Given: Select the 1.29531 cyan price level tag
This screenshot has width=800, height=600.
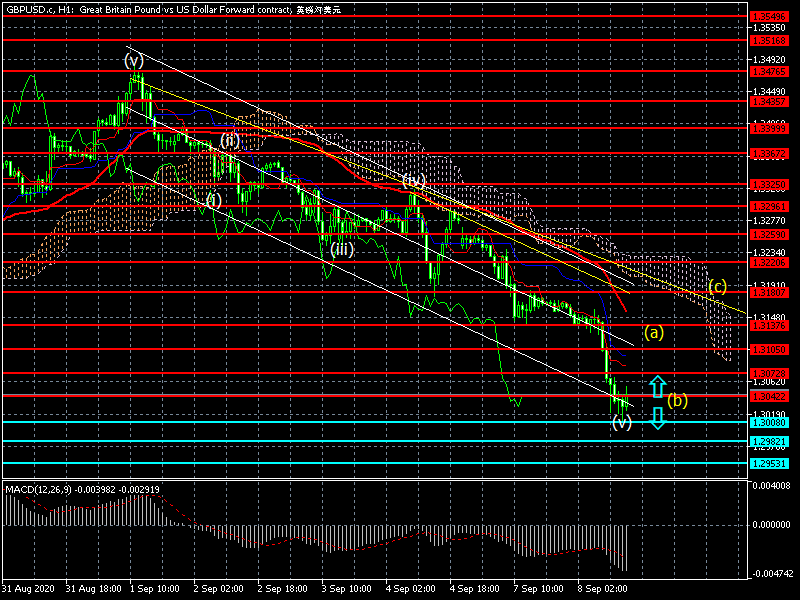Looking at the screenshot, I should pyautogui.click(x=765, y=463).
